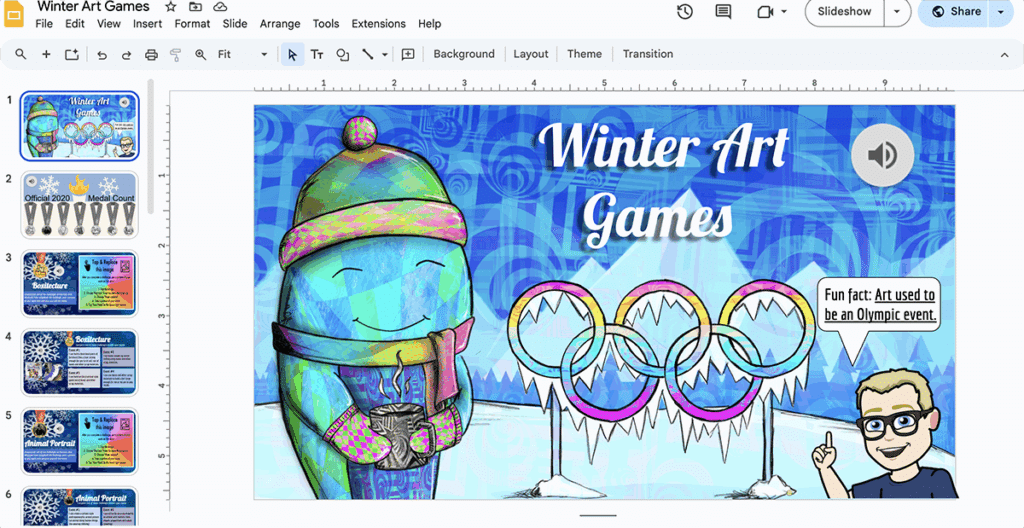Click the Winter Art Games document title
Viewport: 1024px width, 528px height.
tap(93, 7)
